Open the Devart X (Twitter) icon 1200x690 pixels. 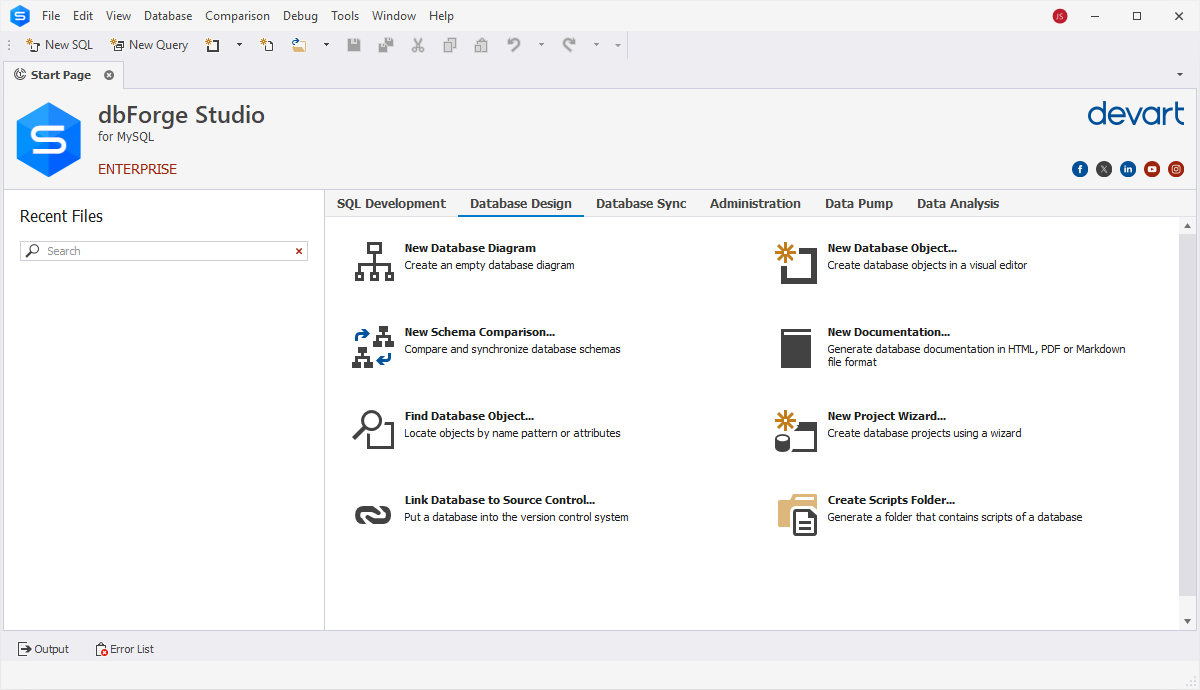coord(1104,169)
